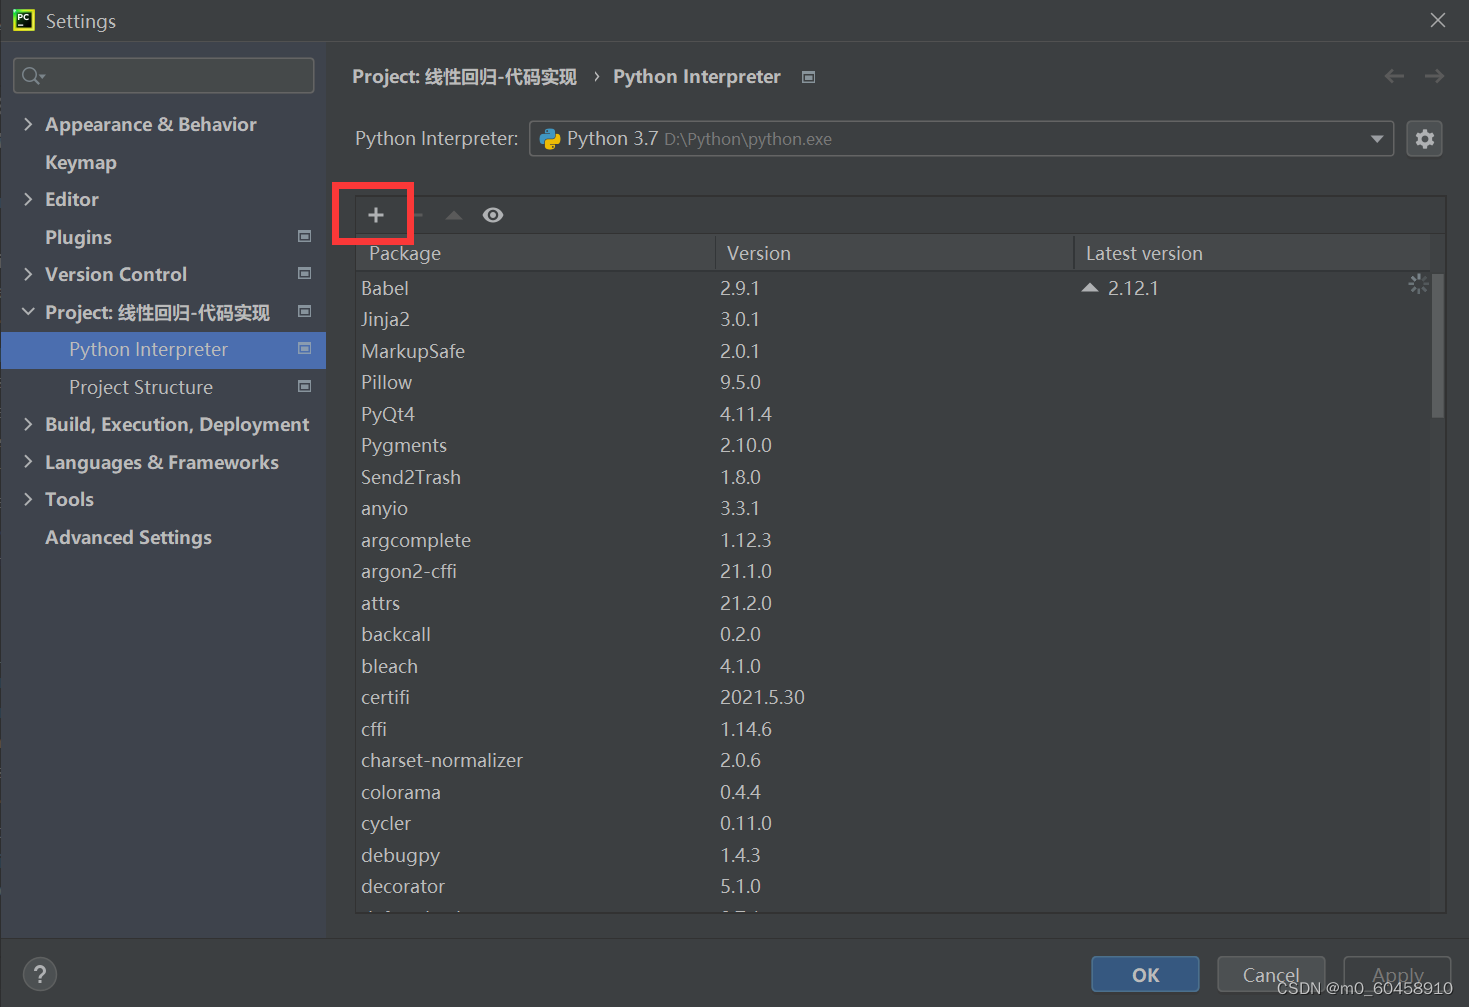Select the PyQt4 package row

[x=893, y=414]
